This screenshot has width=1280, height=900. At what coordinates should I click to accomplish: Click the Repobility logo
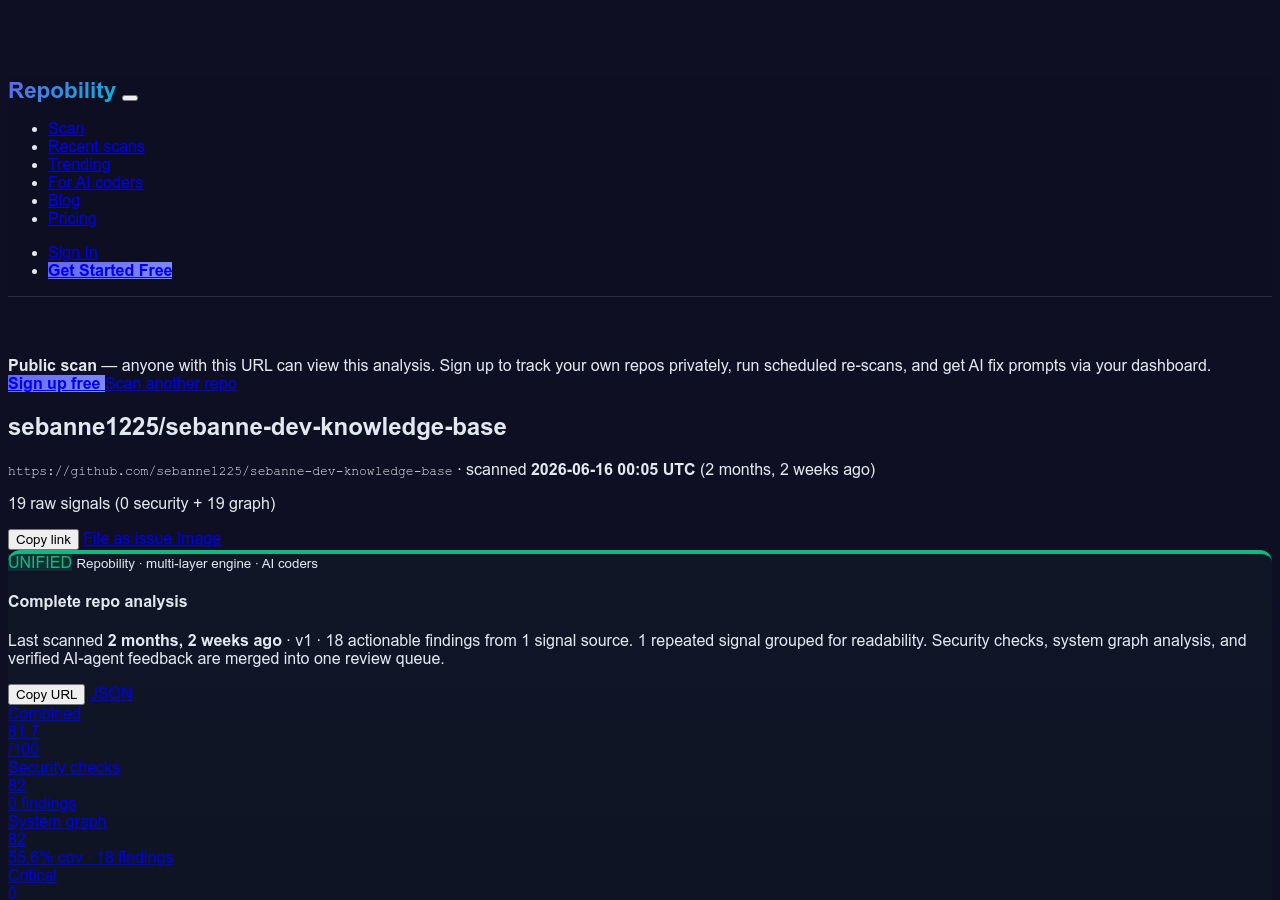click(62, 90)
